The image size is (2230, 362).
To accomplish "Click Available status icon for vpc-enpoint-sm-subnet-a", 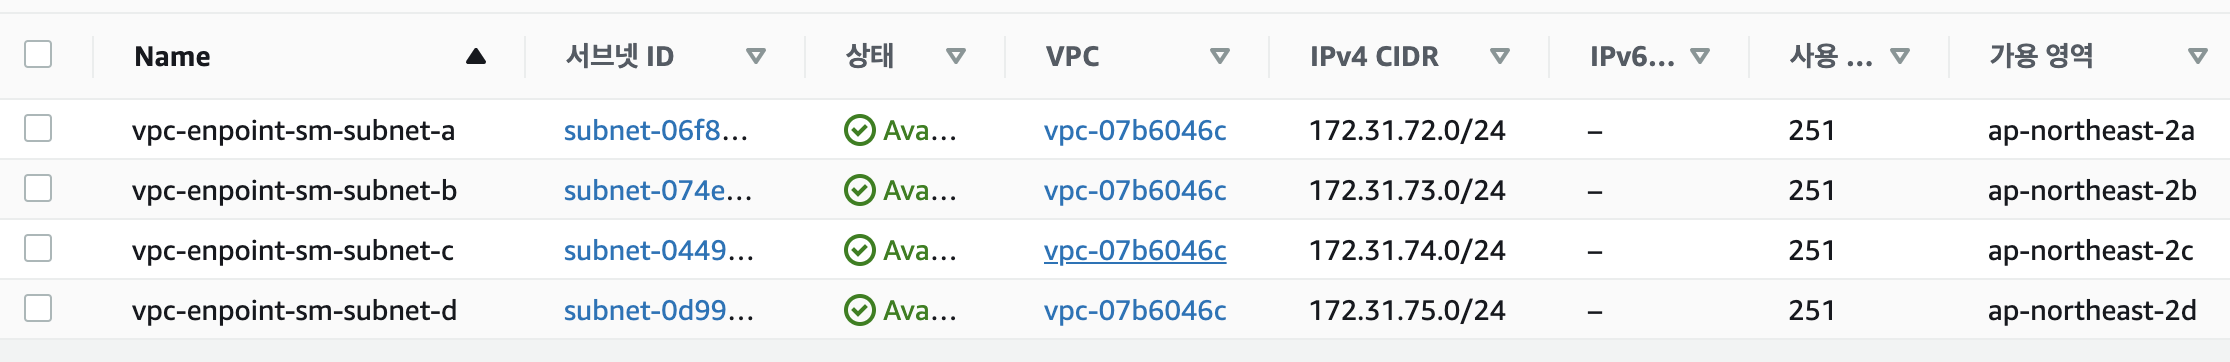I will [x=860, y=130].
